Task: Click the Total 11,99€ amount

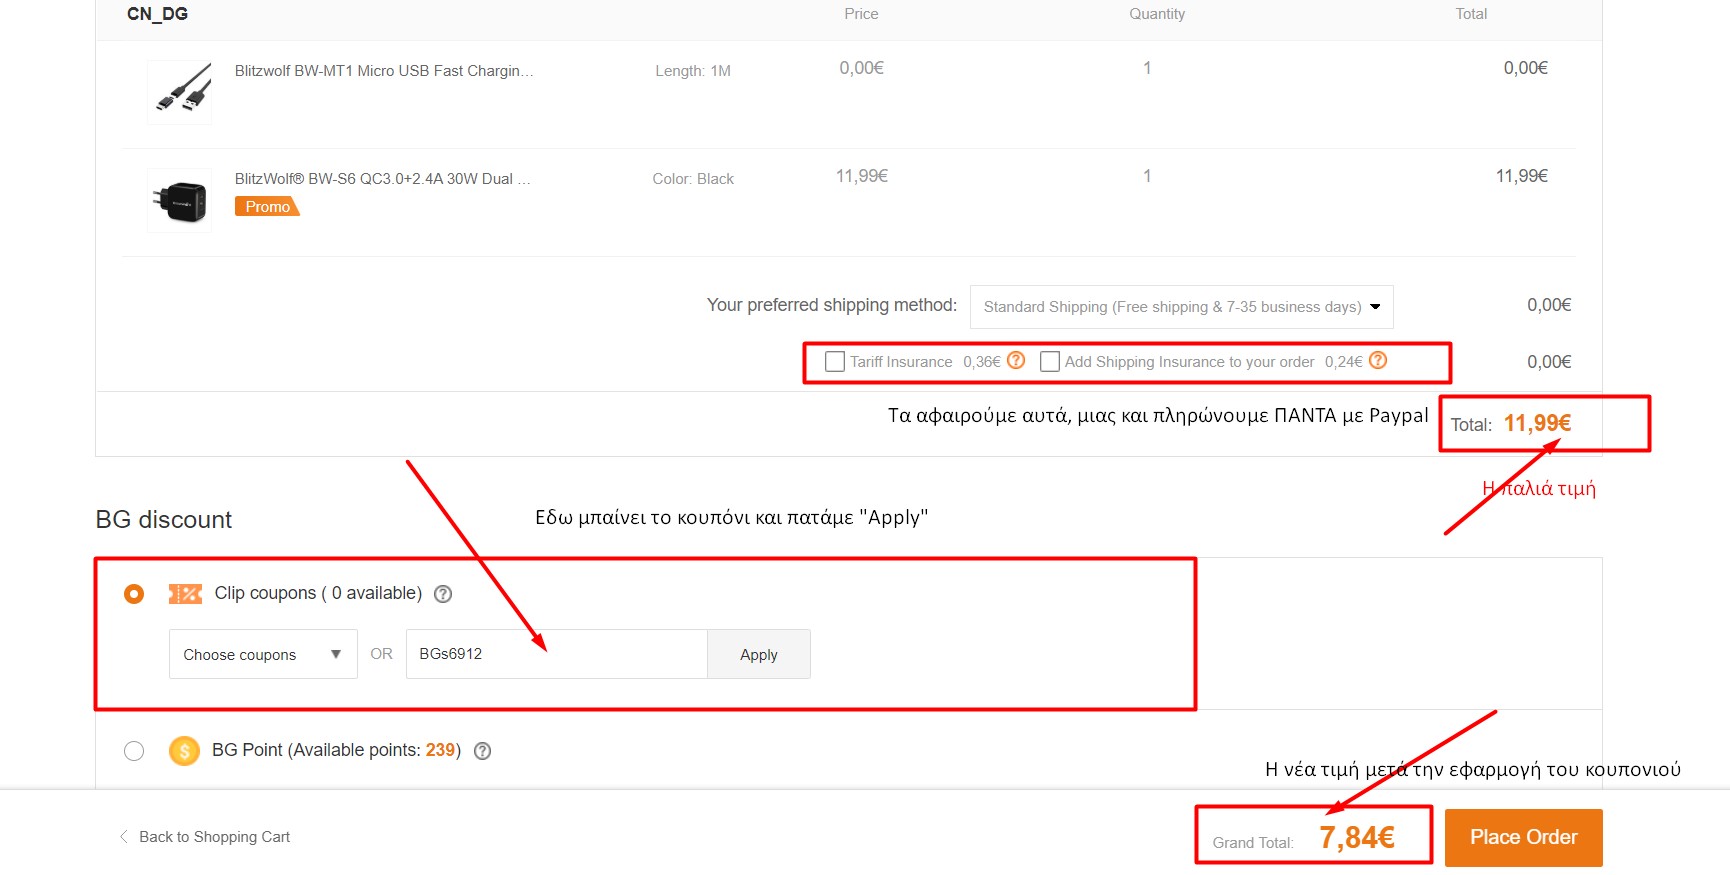Action: pyautogui.click(x=1537, y=423)
